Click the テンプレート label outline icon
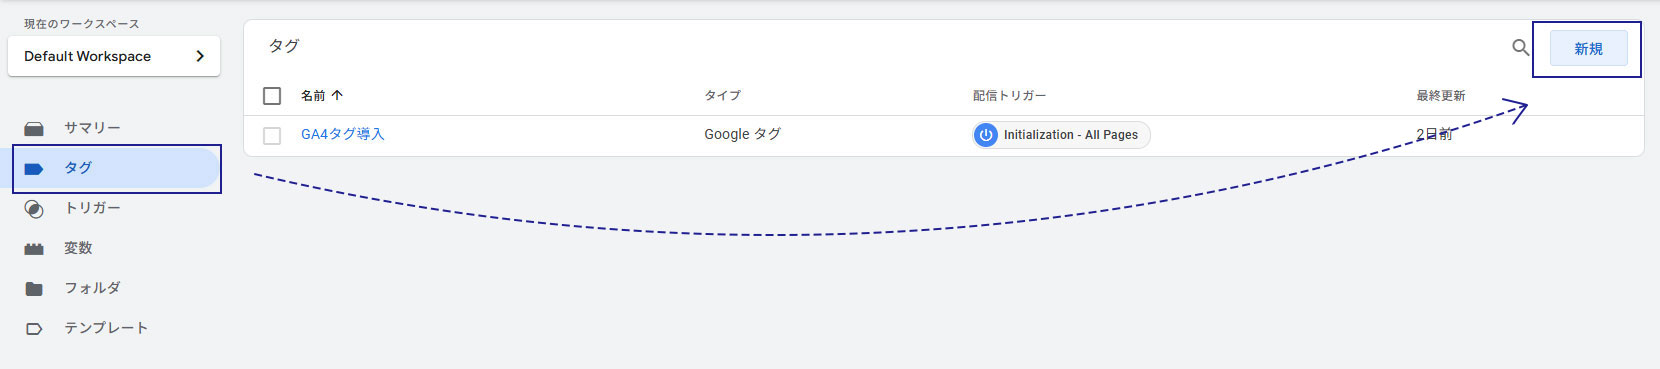 (34, 328)
